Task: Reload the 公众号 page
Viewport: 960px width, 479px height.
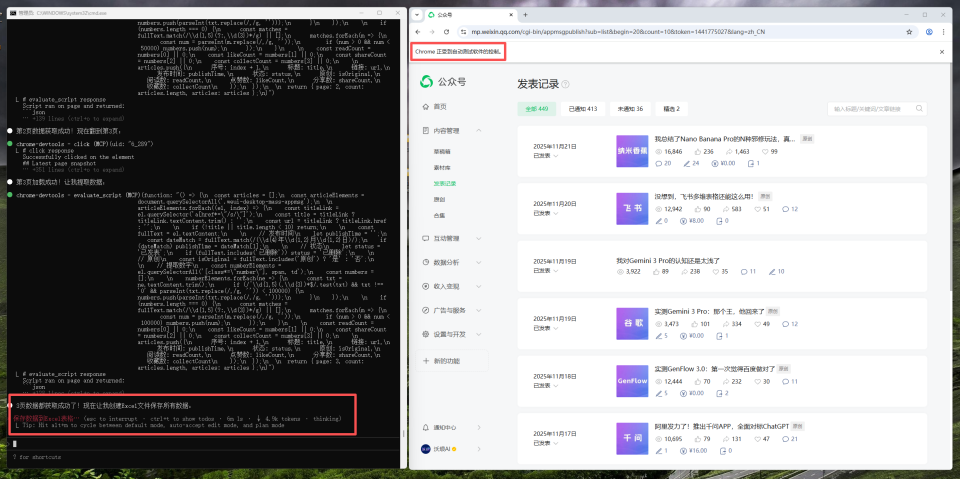Action: coord(447,31)
